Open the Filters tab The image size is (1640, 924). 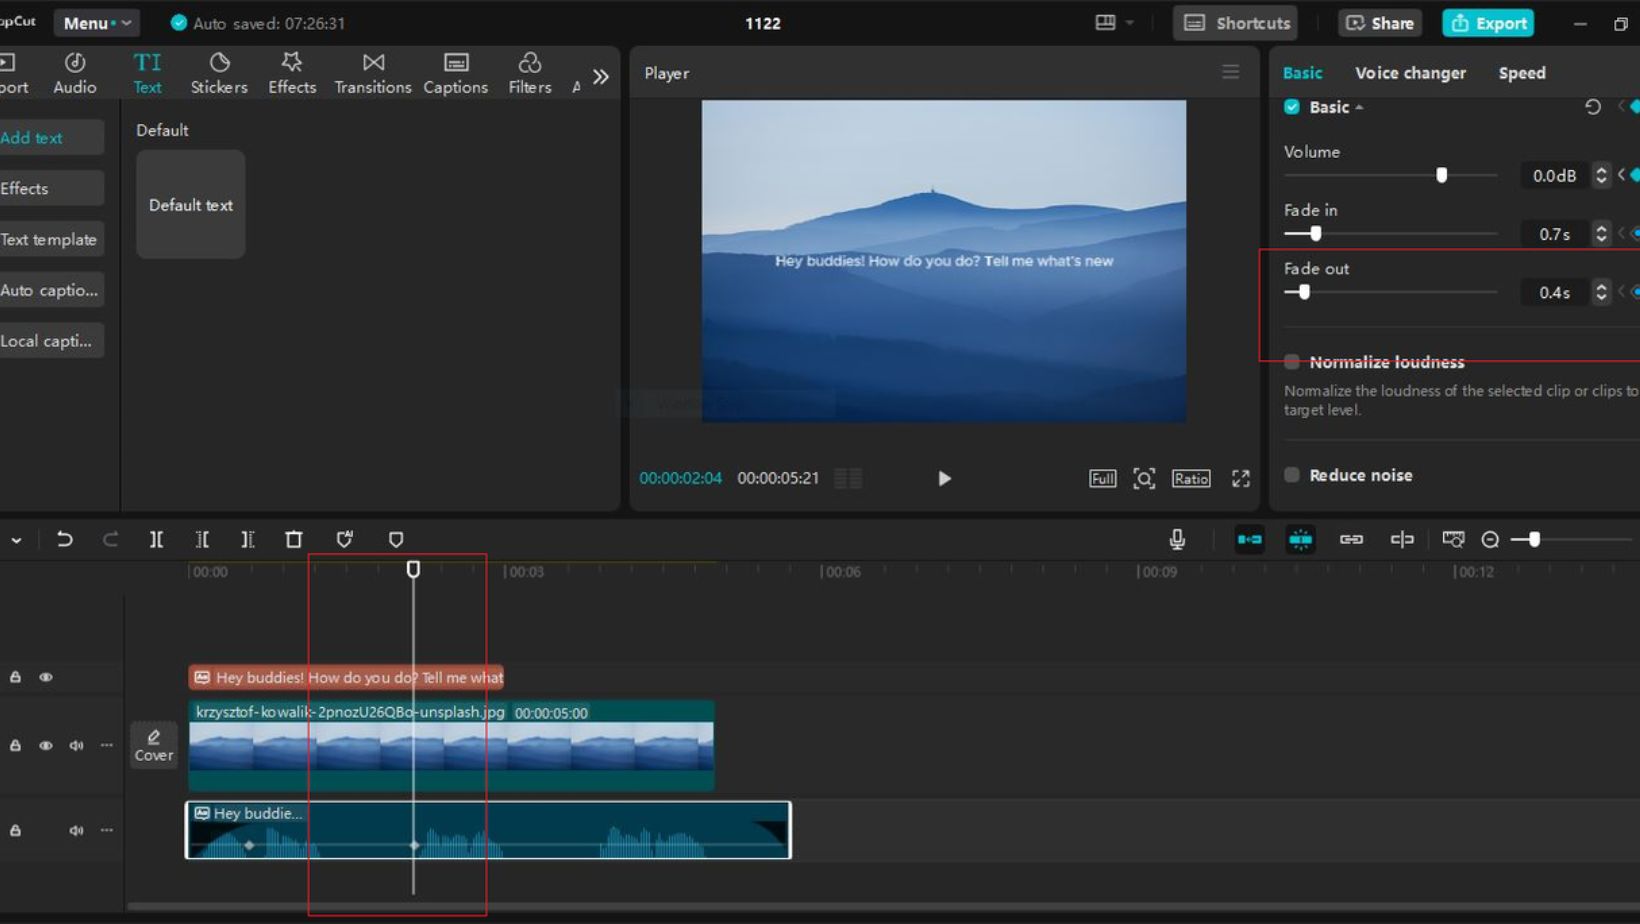pos(530,73)
